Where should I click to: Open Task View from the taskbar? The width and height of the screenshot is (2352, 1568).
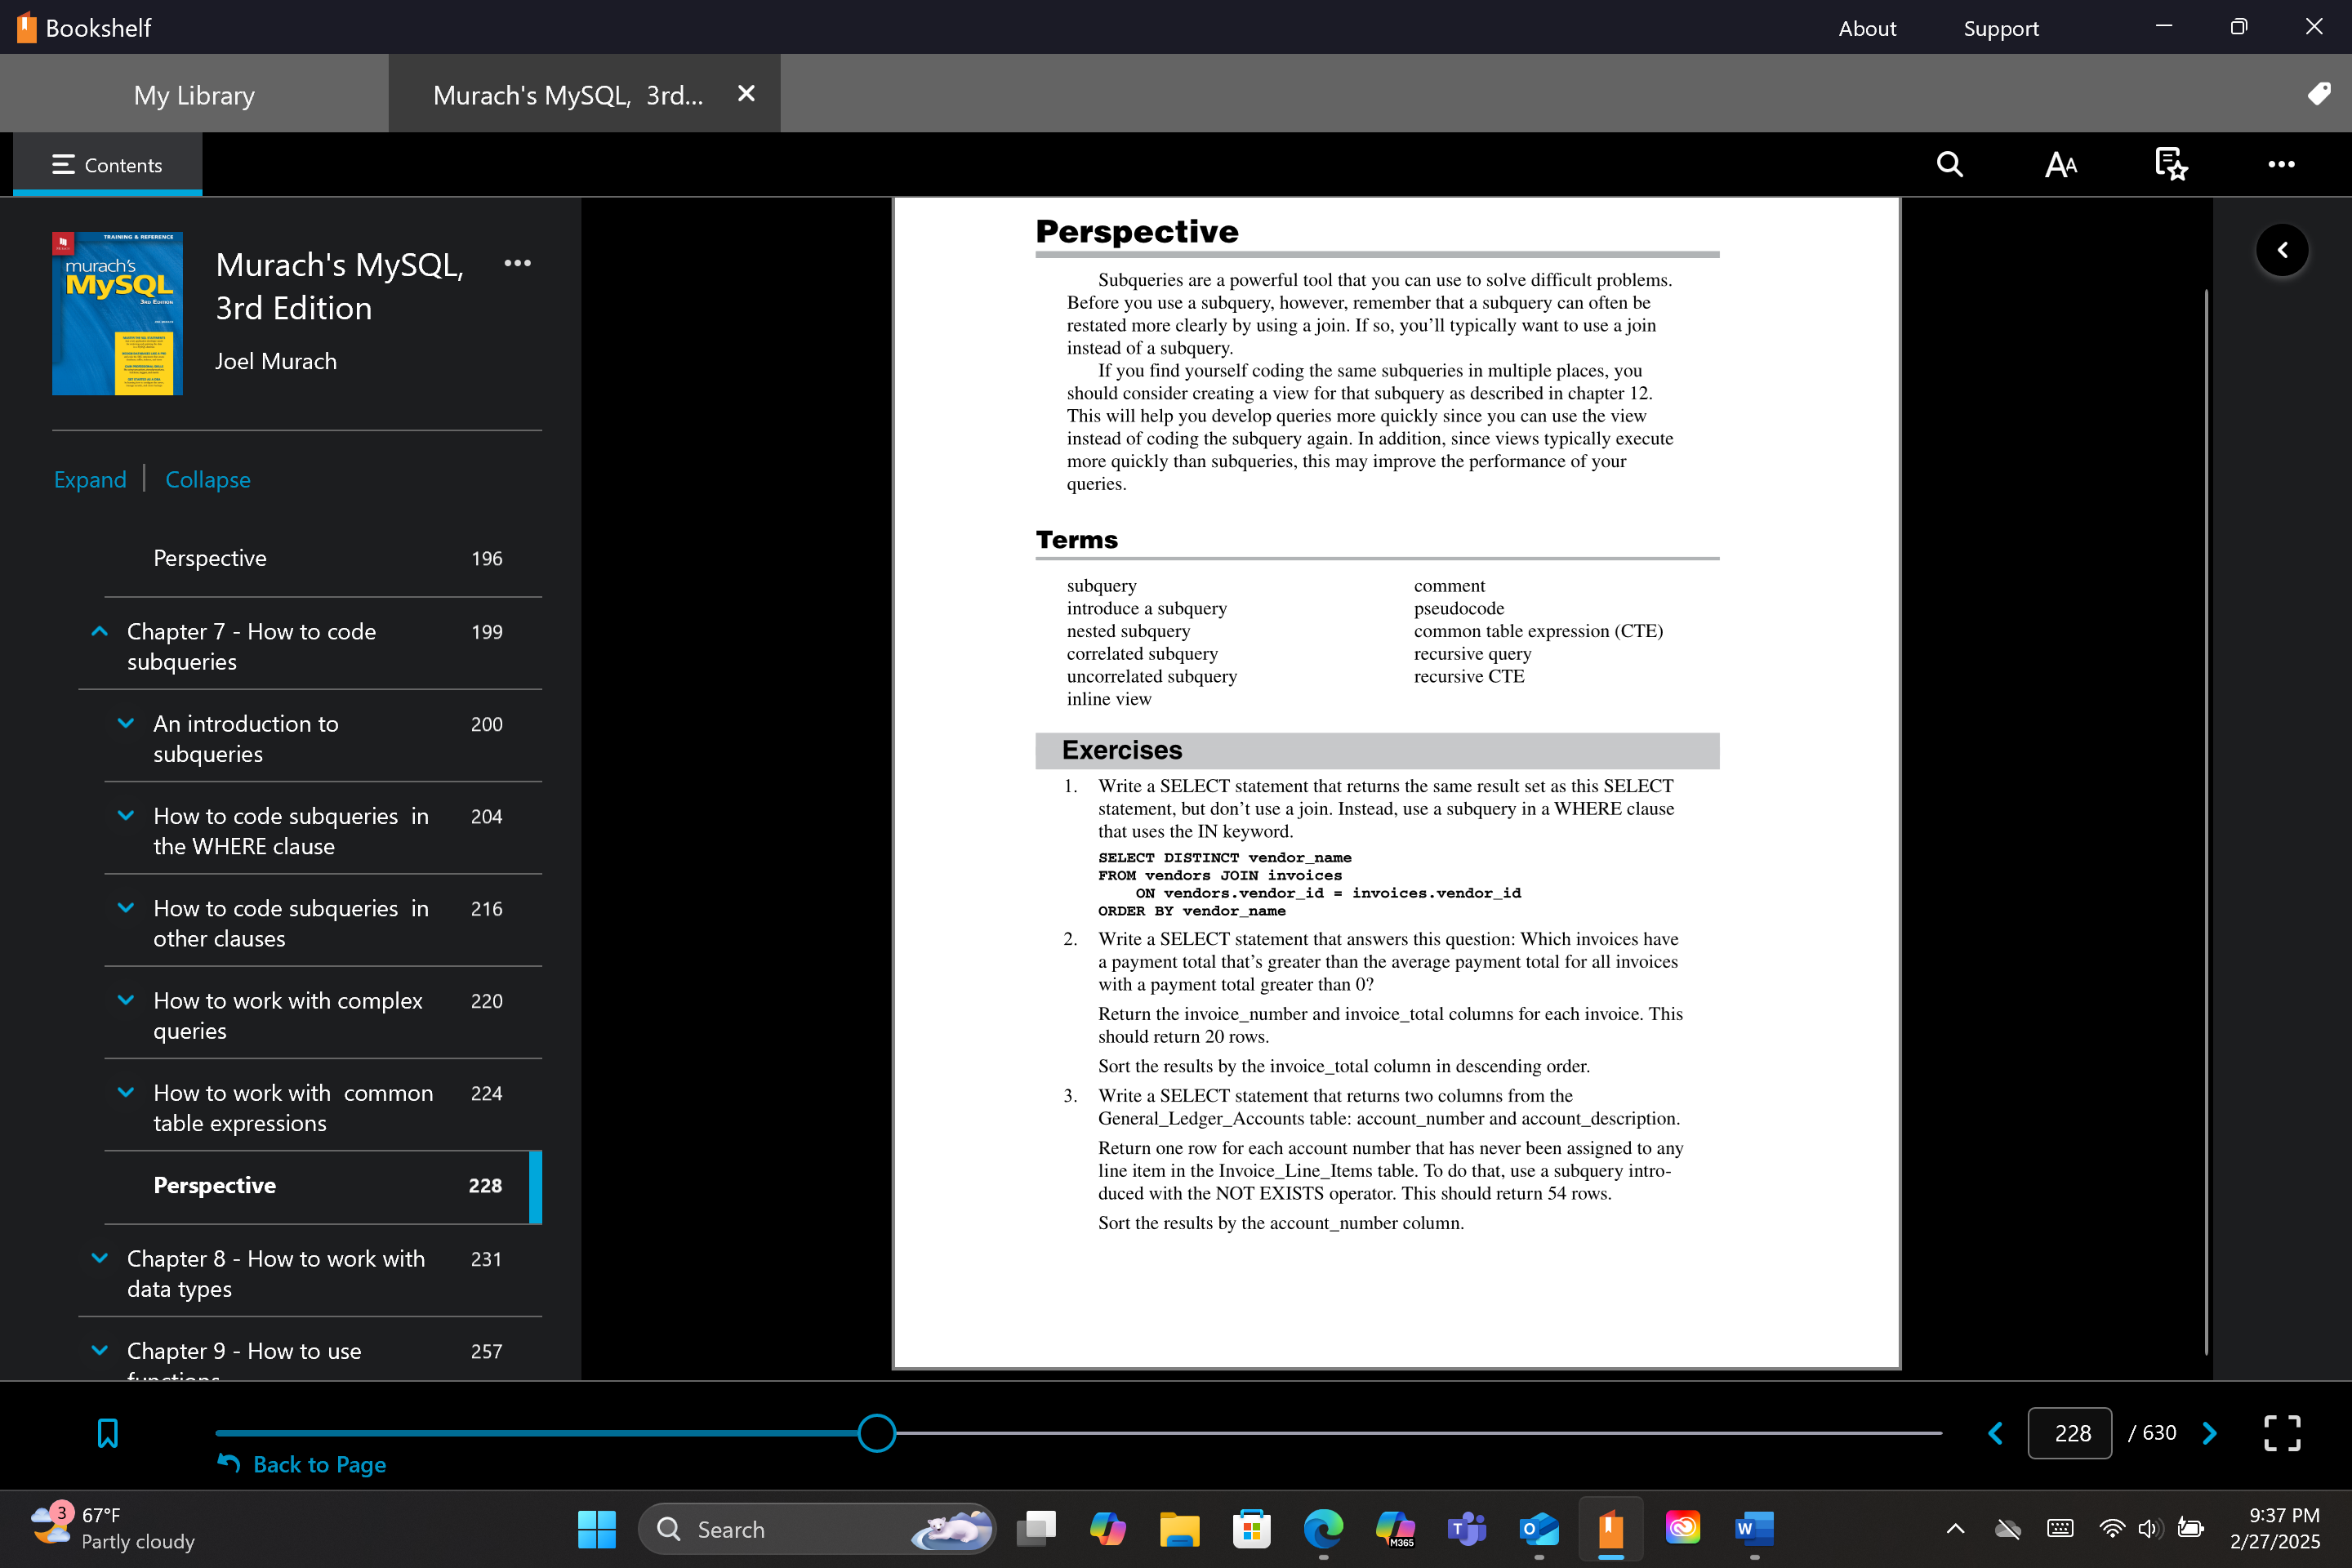(1036, 1529)
